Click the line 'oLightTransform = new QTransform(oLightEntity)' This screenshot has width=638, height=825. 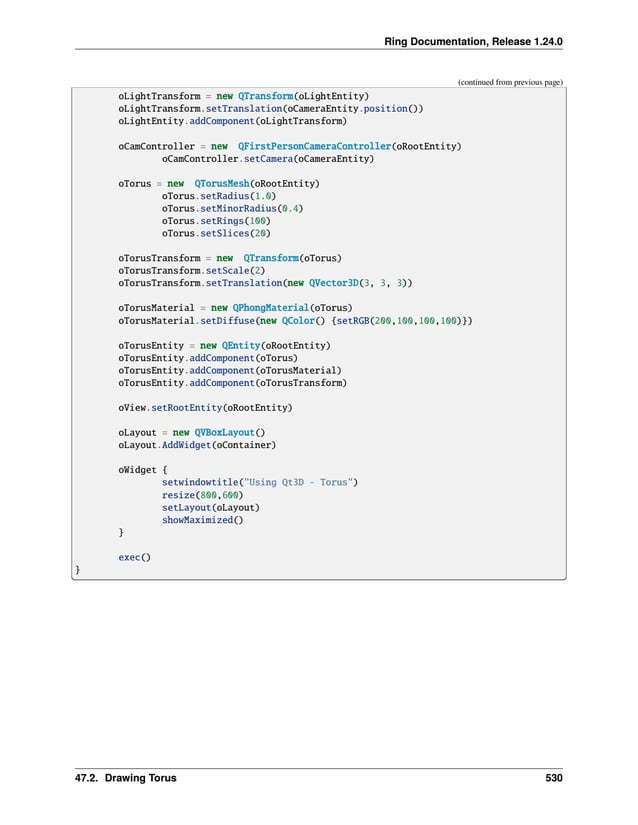point(244,96)
